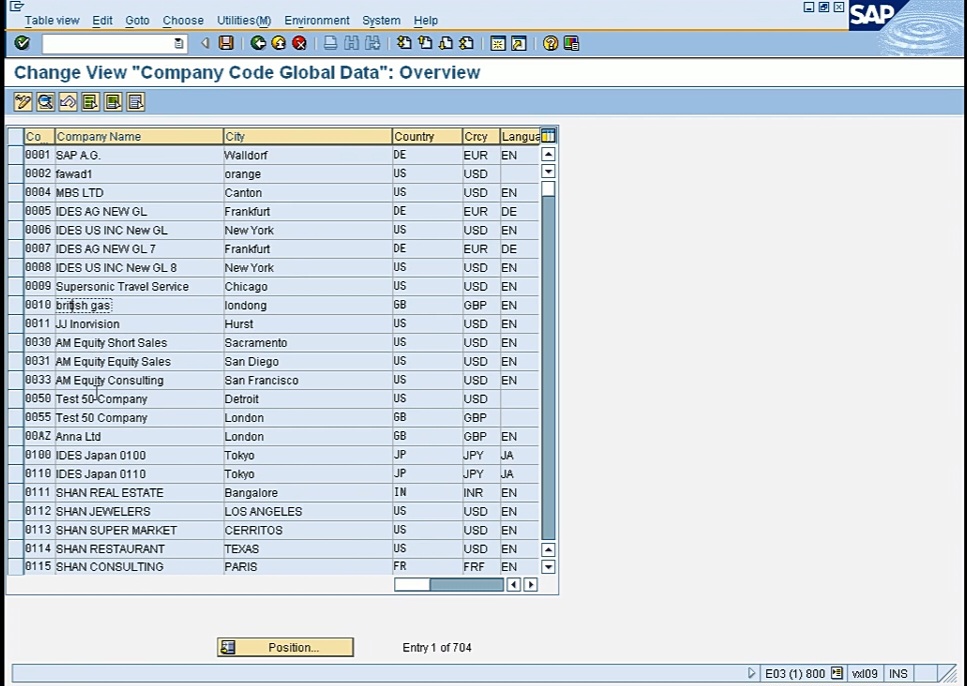Open the yellow Help question mark icon
967x686 pixels.
pyautogui.click(x=550, y=43)
